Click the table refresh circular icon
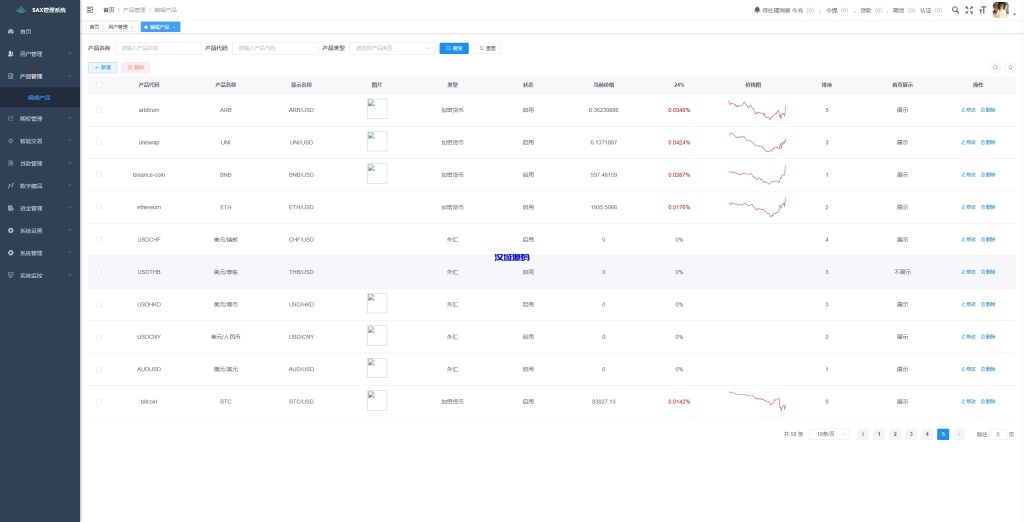1024x522 pixels. (1010, 67)
